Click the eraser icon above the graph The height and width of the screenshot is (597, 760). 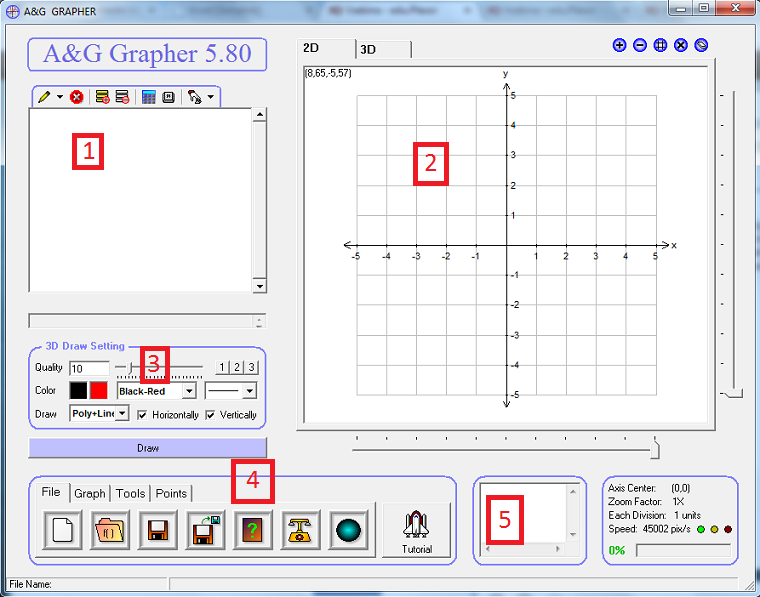[701, 45]
